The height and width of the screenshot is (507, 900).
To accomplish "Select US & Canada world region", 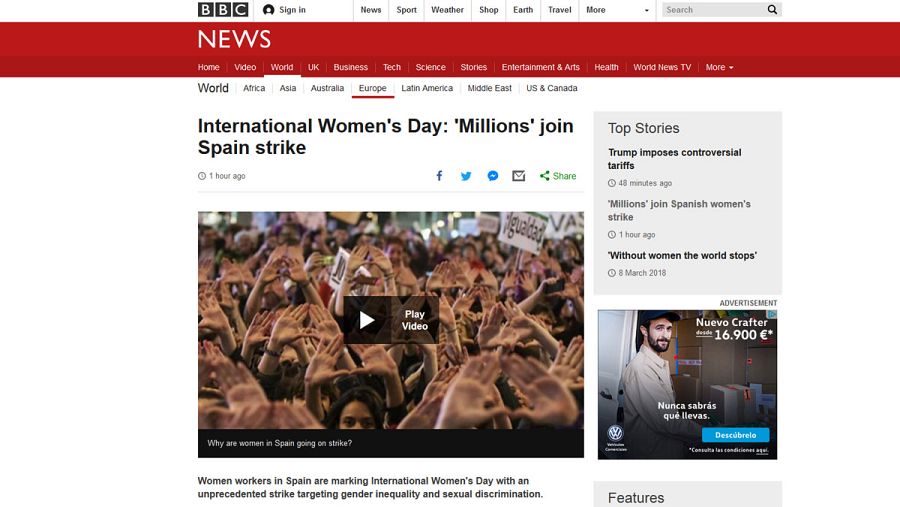I will (x=552, y=88).
